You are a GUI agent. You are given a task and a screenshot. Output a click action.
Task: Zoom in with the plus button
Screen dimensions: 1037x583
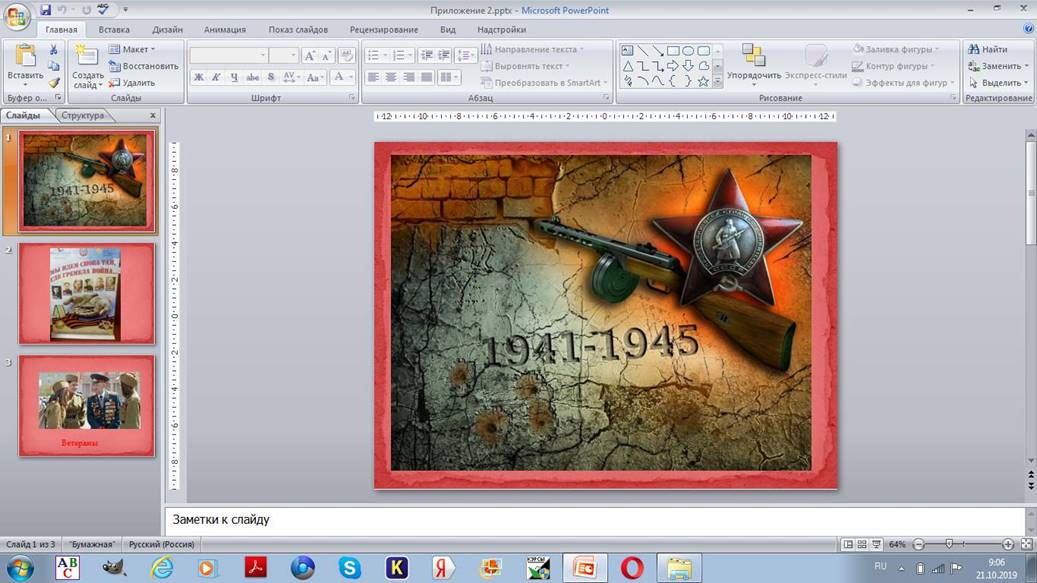pos(1008,545)
